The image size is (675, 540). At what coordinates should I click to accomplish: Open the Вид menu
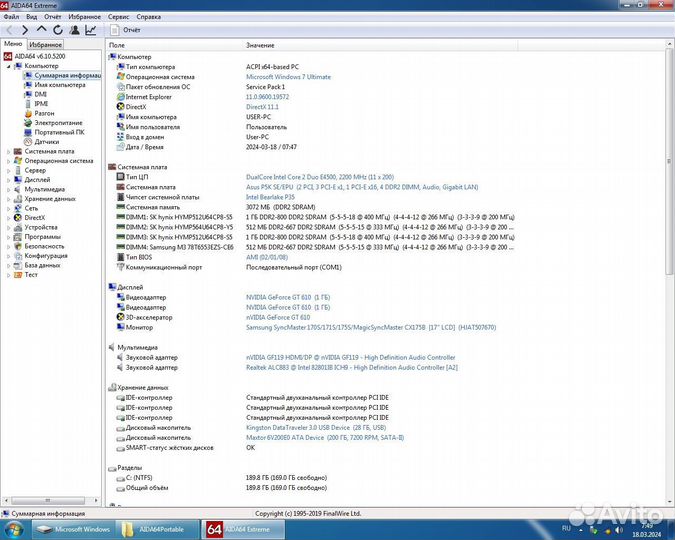(31, 17)
